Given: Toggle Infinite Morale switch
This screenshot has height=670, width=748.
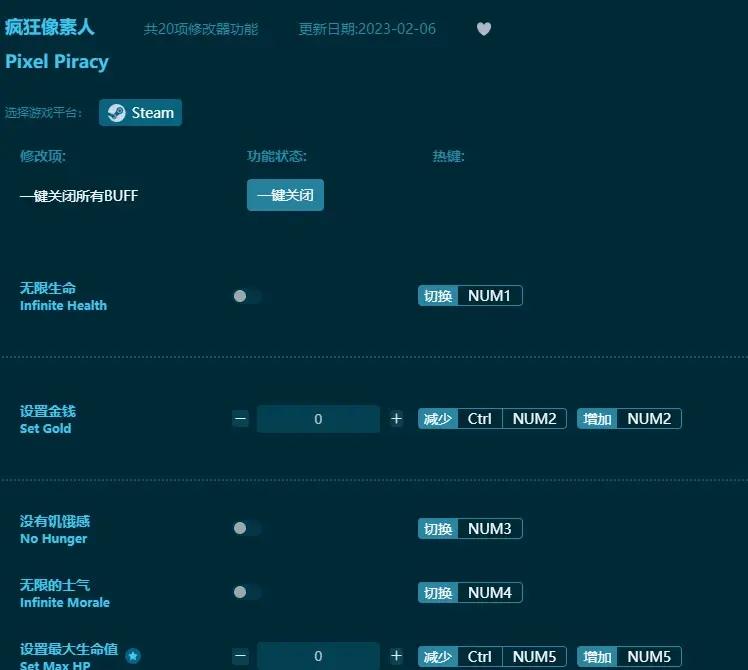Looking at the screenshot, I should [x=247, y=592].
